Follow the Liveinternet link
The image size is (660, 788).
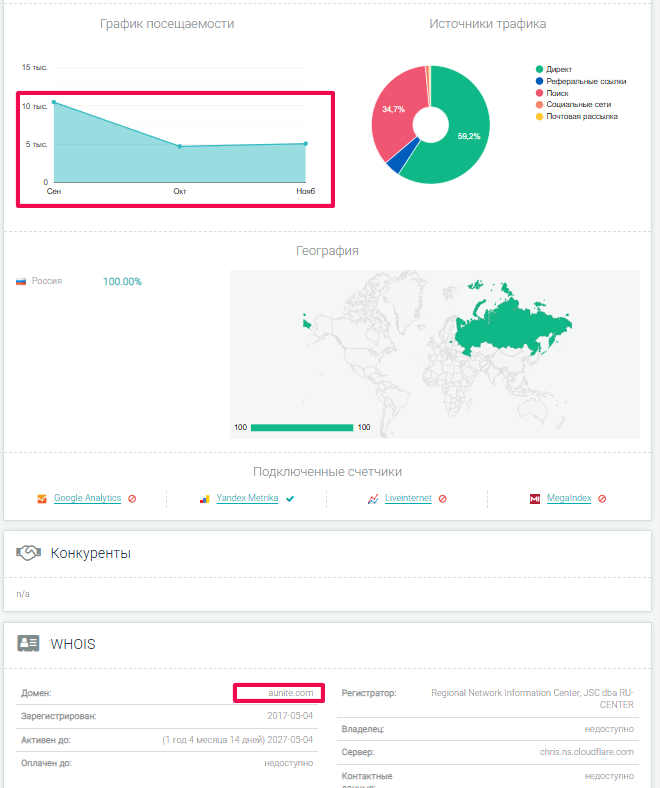408,498
